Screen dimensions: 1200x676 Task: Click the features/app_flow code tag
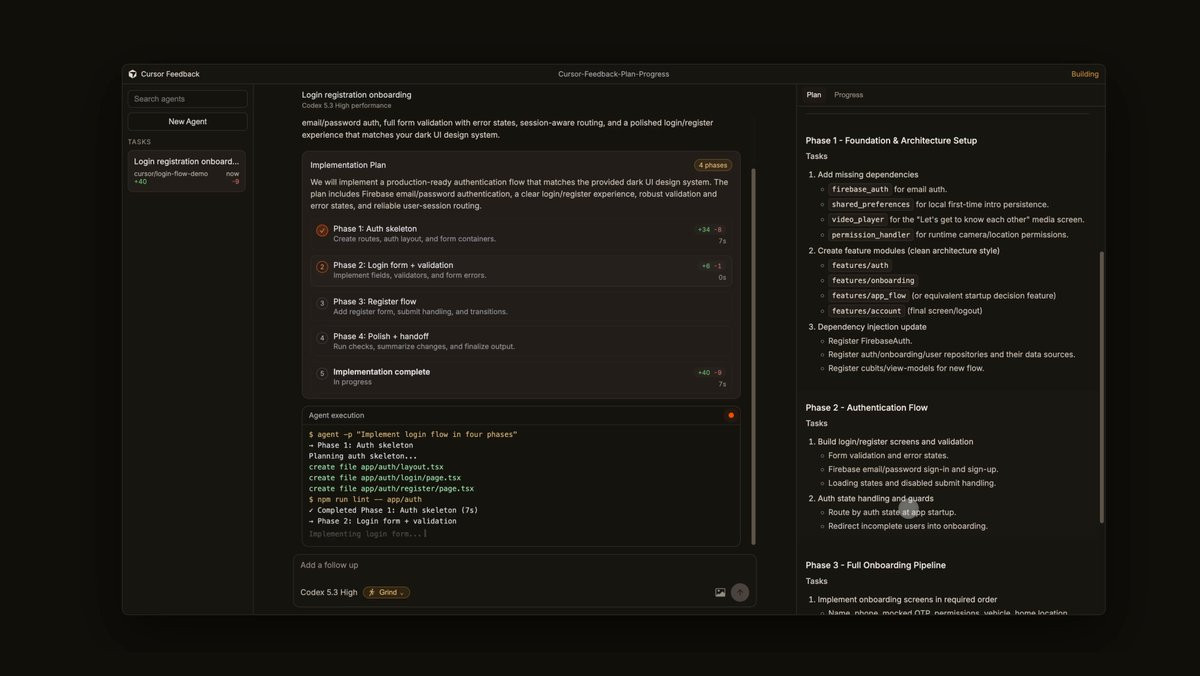pyautogui.click(x=868, y=295)
